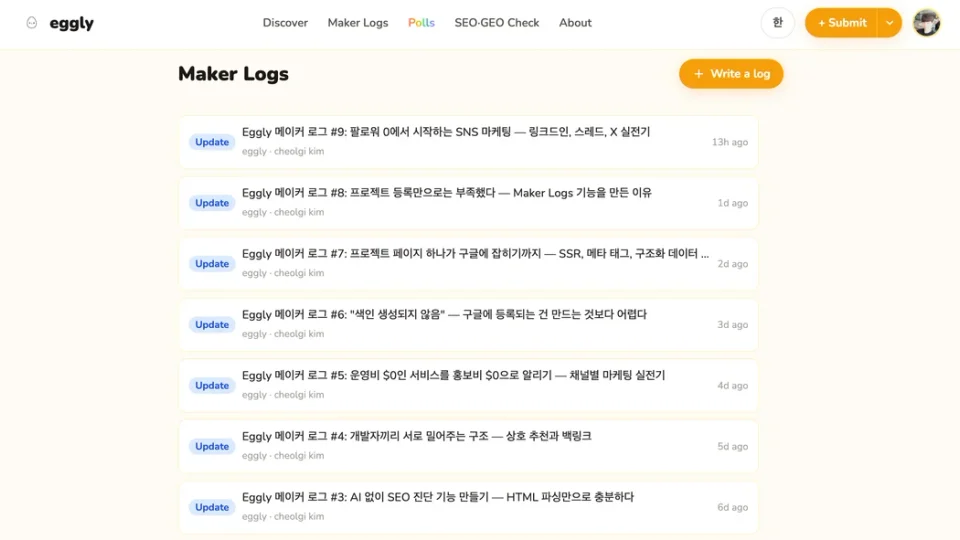Click the eggly egg logo icon
The image size is (960, 540).
point(32,23)
